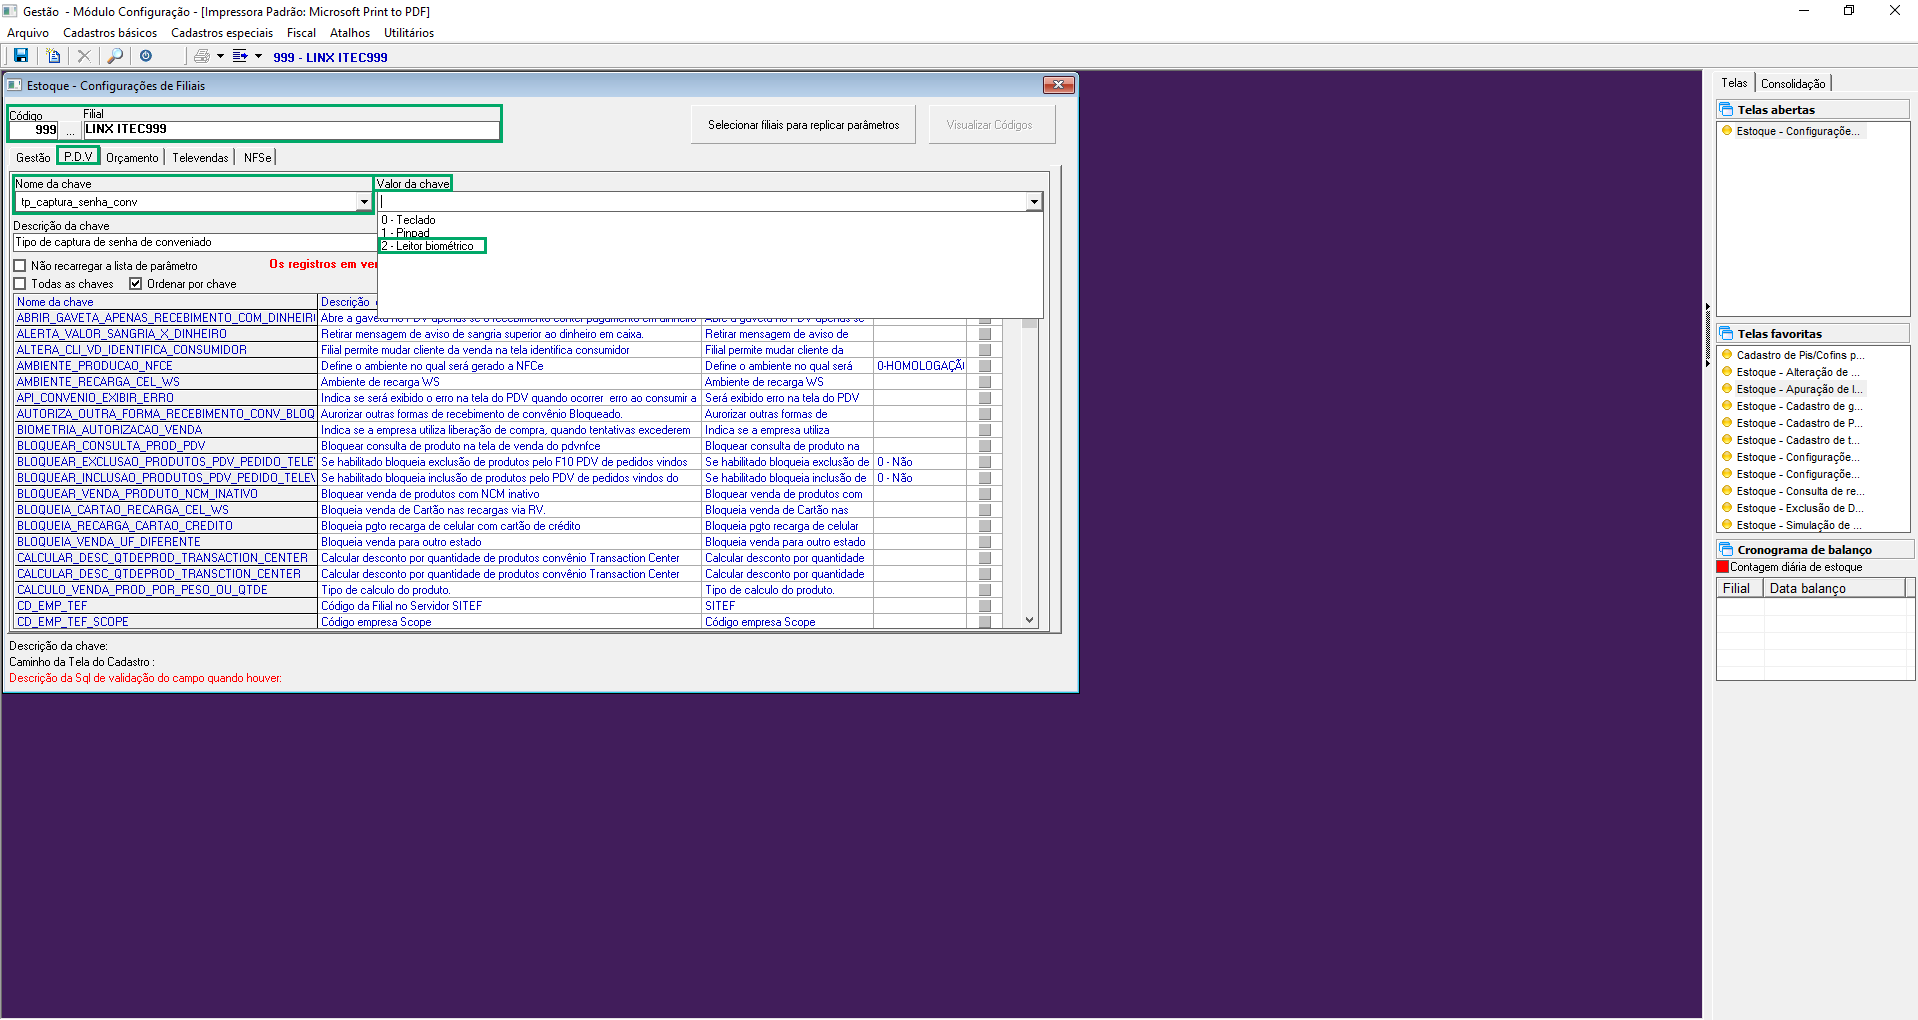The width and height of the screenshot is (1918, 1020).
Task: Open the export options dropdown arrow
Action: pyautogui.click(x=258, y=56)
